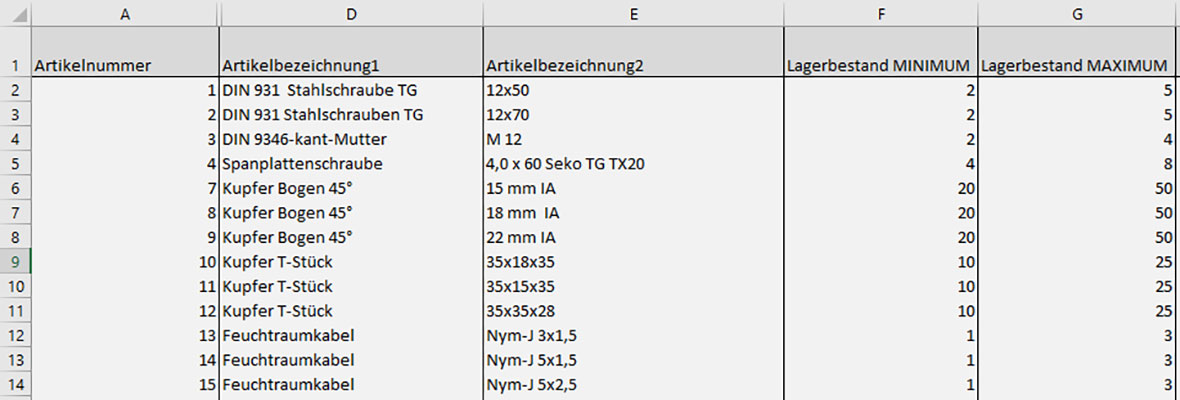
Task: Select column E header
Action: pos(632,13)
